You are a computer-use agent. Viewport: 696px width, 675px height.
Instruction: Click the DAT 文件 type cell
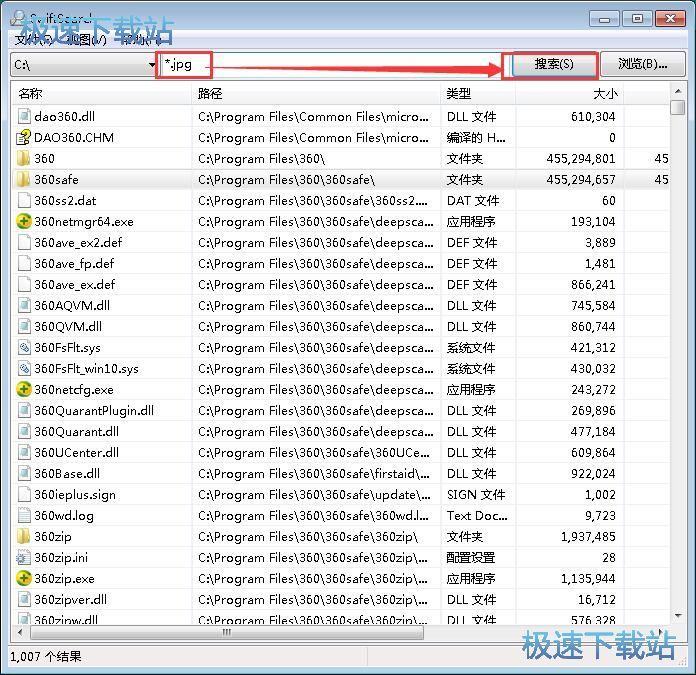(473, 201)
